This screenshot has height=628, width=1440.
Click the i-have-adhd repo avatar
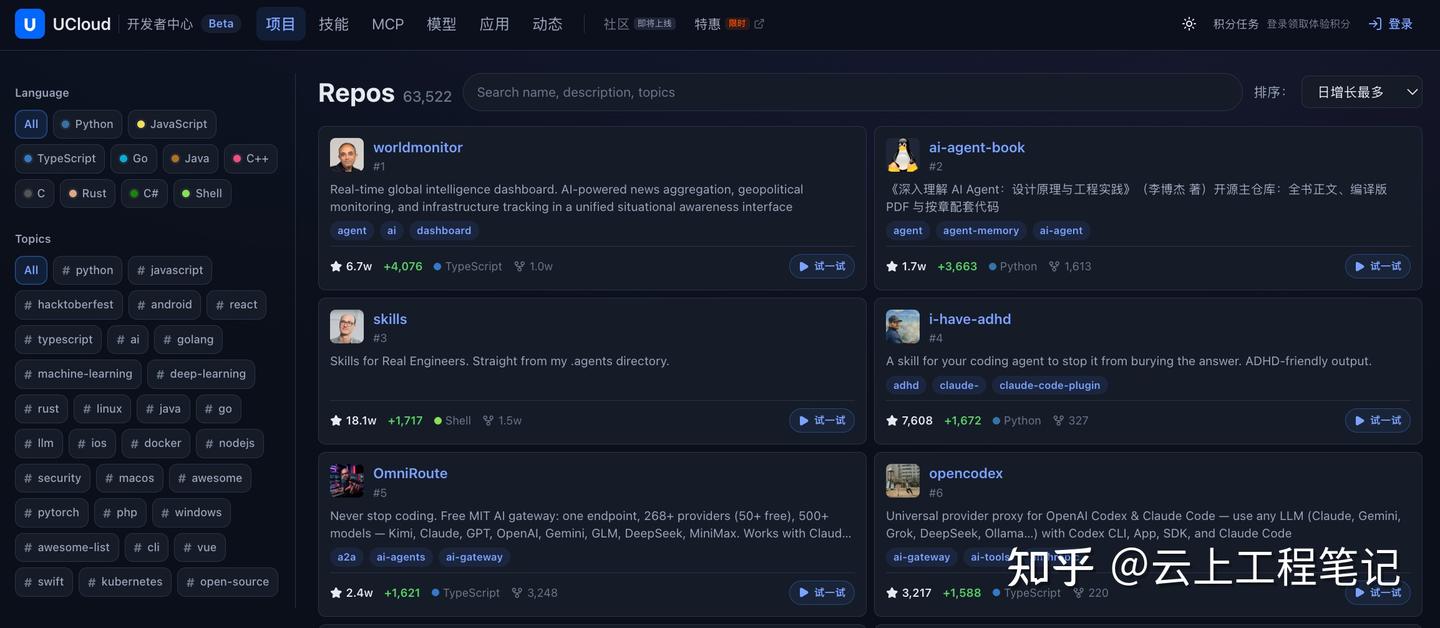pyautogui.click(x=903, y=327)
